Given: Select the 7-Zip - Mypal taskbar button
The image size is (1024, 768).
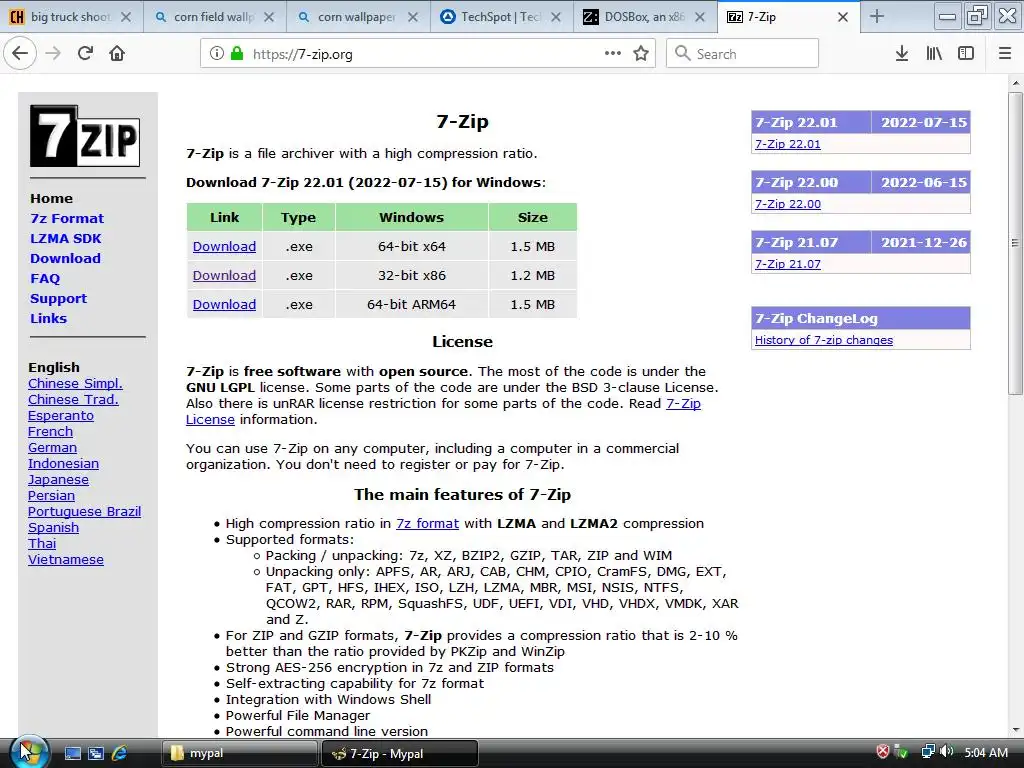Looking at the screenshot, I should click(x=400, y=753).
